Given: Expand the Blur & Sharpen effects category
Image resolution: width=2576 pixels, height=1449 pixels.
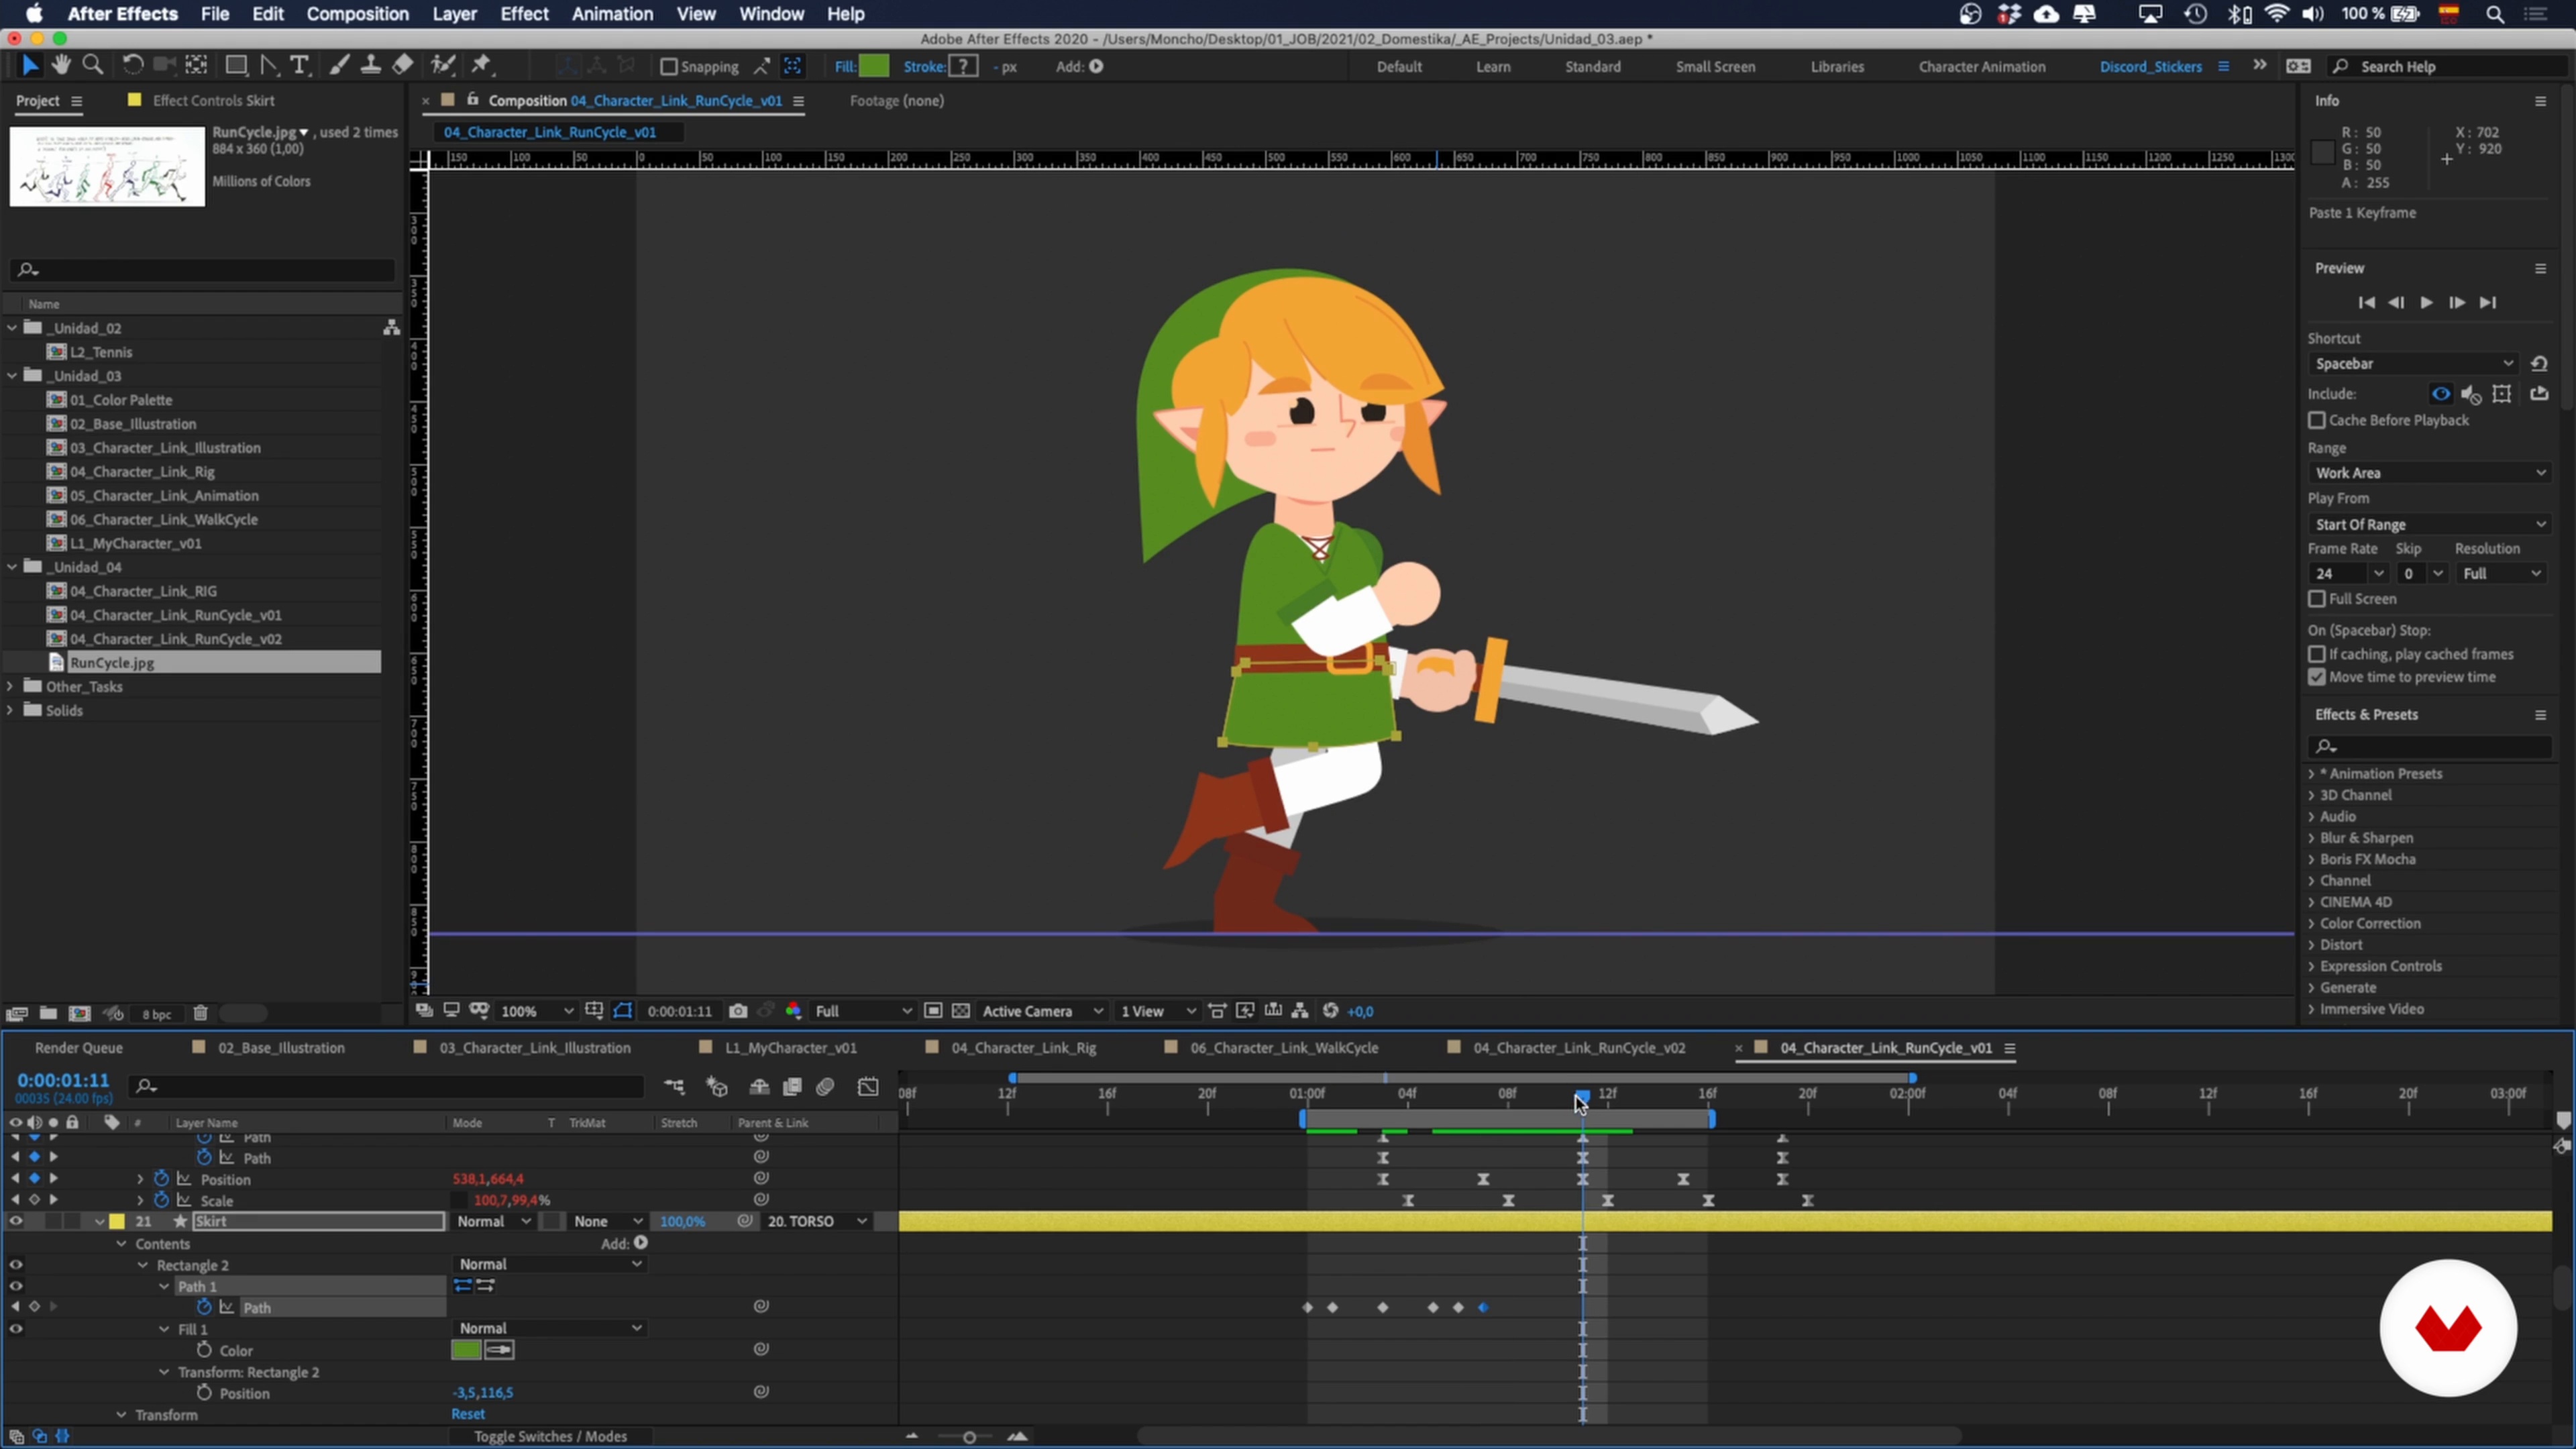Looking at the screenshot, I should pos(2312,838).
